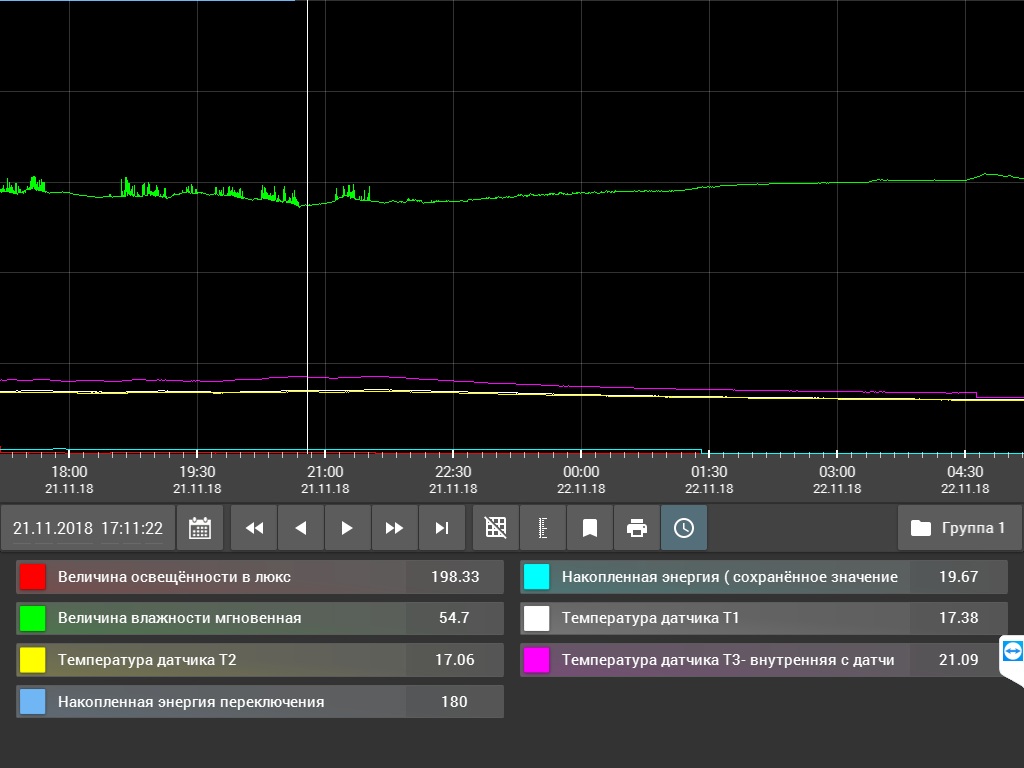
Task: Jump to the end of the timeline
Action: [441, 528]
